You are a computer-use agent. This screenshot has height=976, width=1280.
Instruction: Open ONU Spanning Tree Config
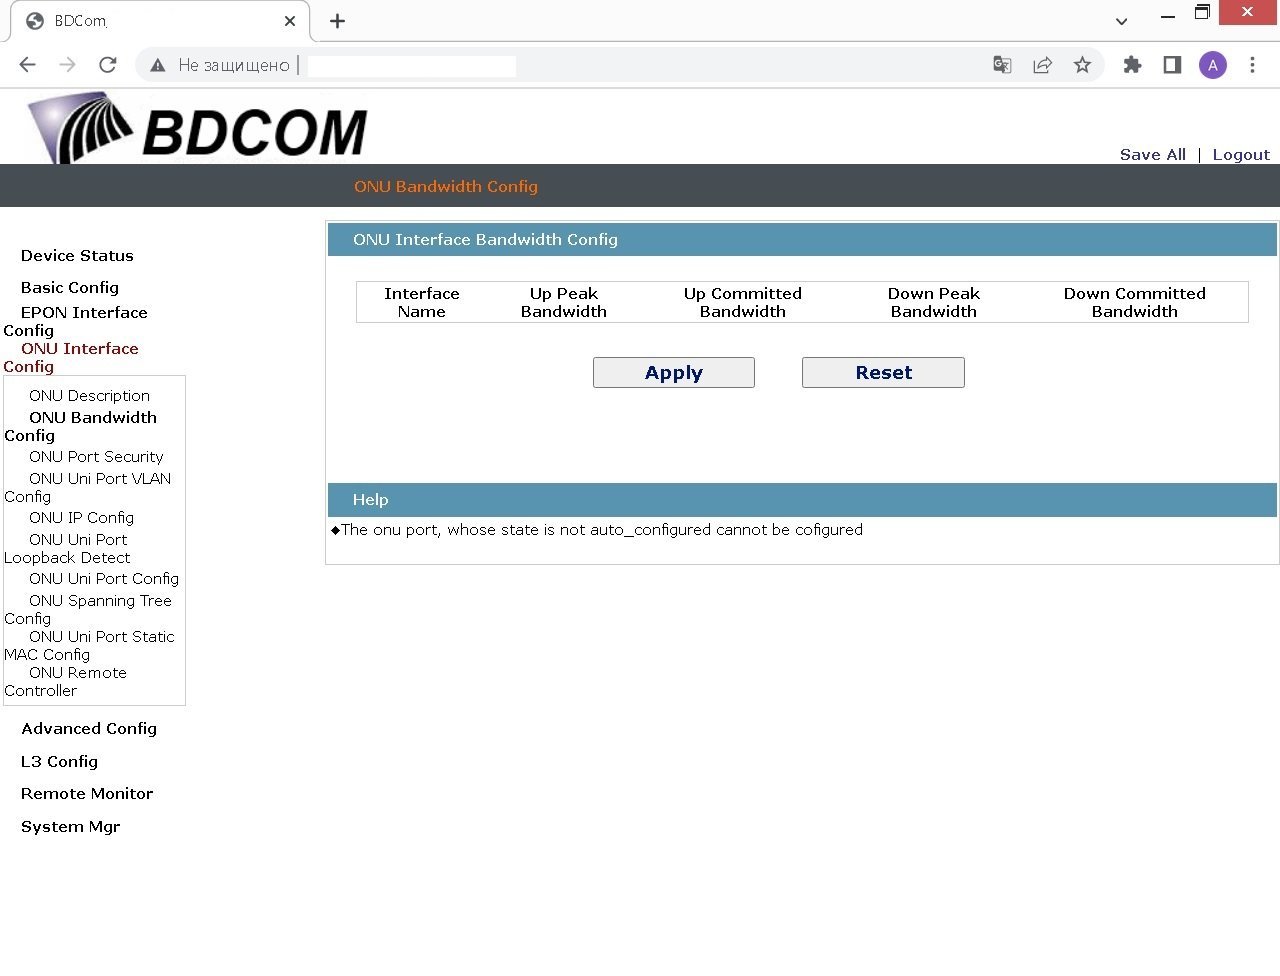(x=88, y=610)
